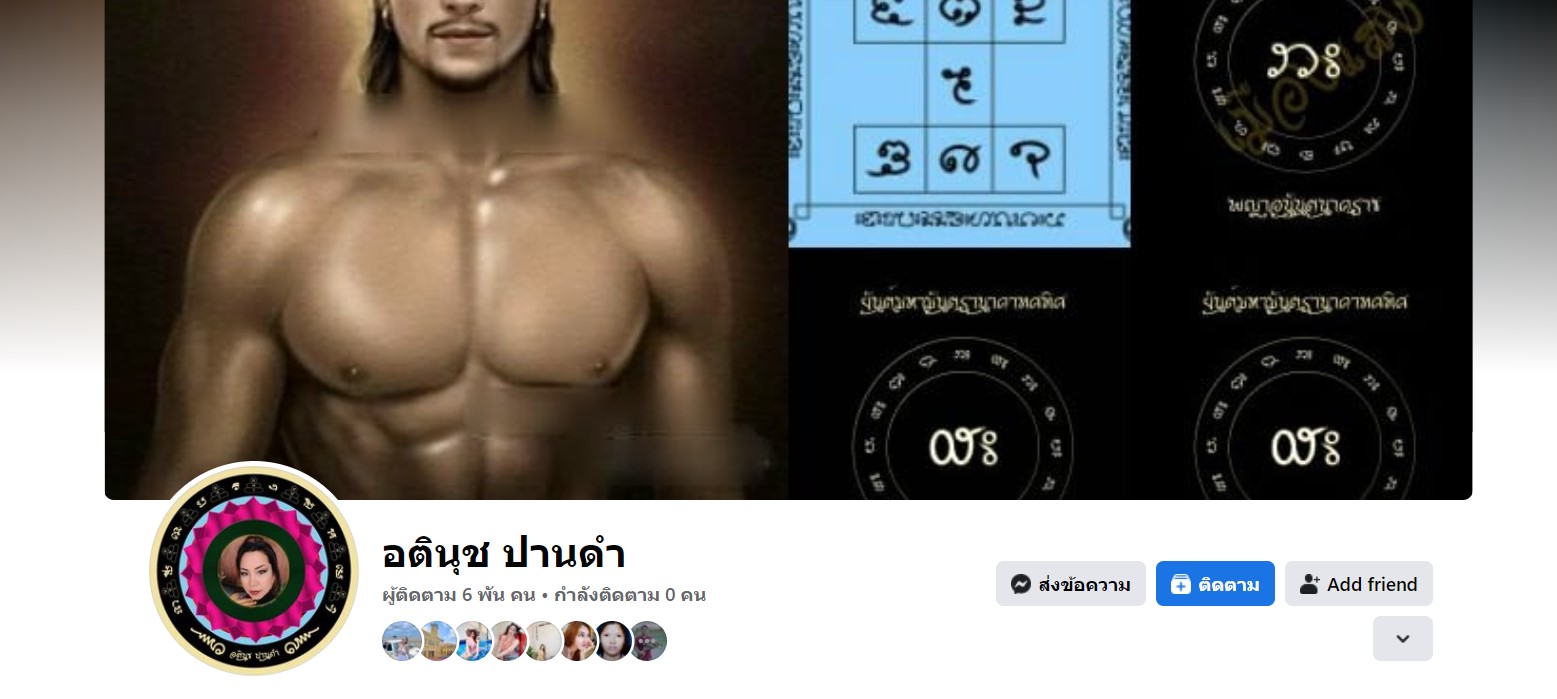Open the ผู้ติดตาม 6 พัน คน followers link

[459, 595]
